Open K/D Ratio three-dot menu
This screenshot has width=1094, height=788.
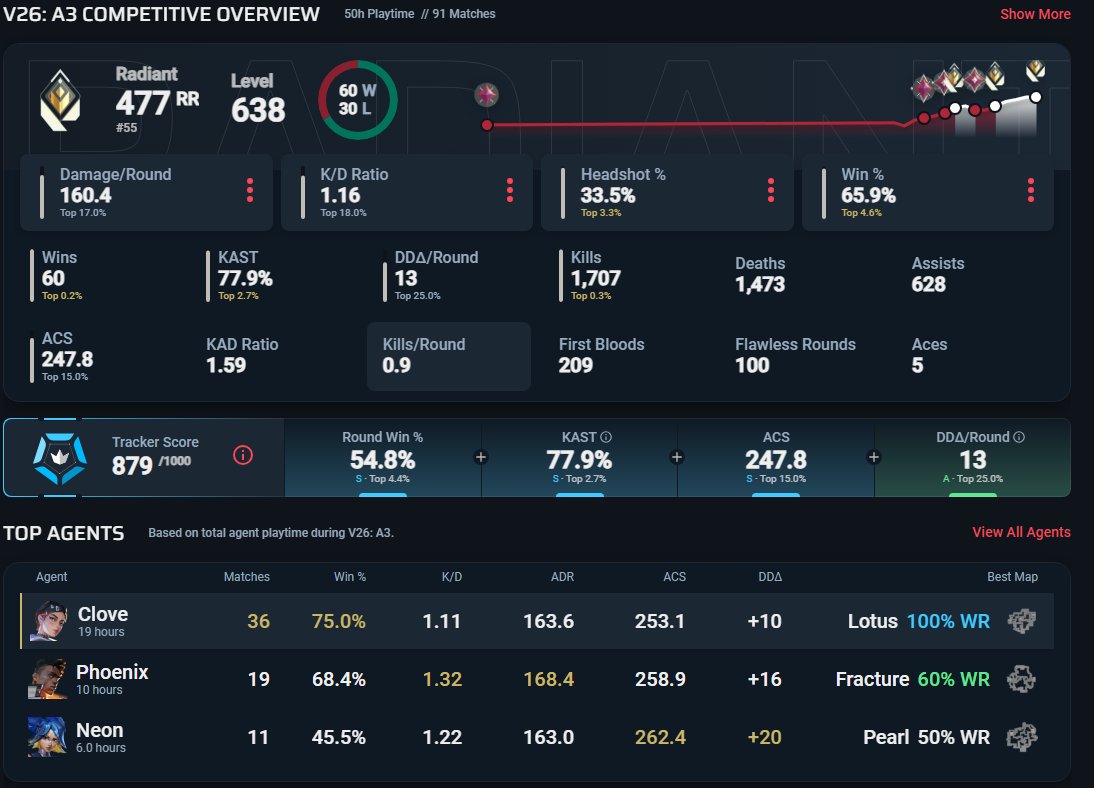tap(510, 191)
